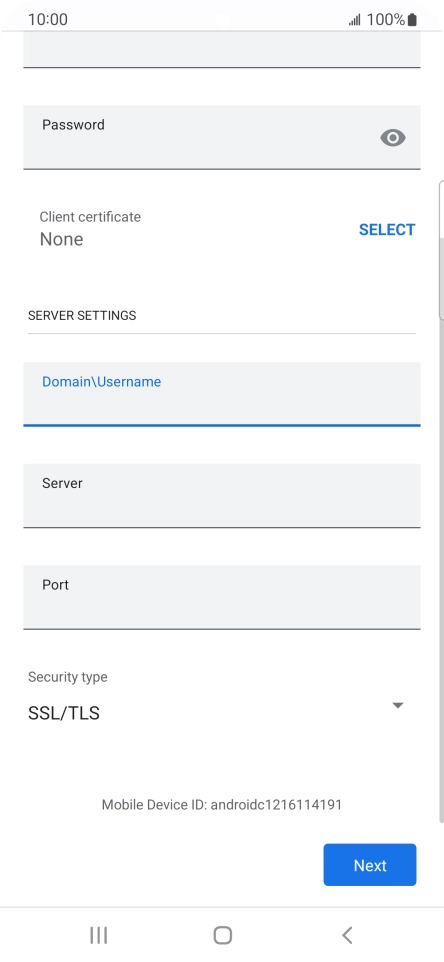Tap the Android back arrow icon
Viewport: 444px width, 962px height.
[x=347, y=935]
